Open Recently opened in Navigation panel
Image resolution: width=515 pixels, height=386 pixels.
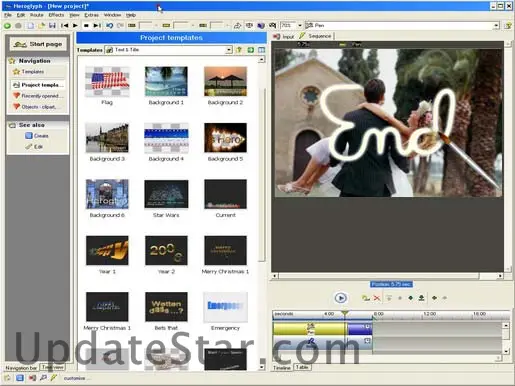click(x=40, y=96)
